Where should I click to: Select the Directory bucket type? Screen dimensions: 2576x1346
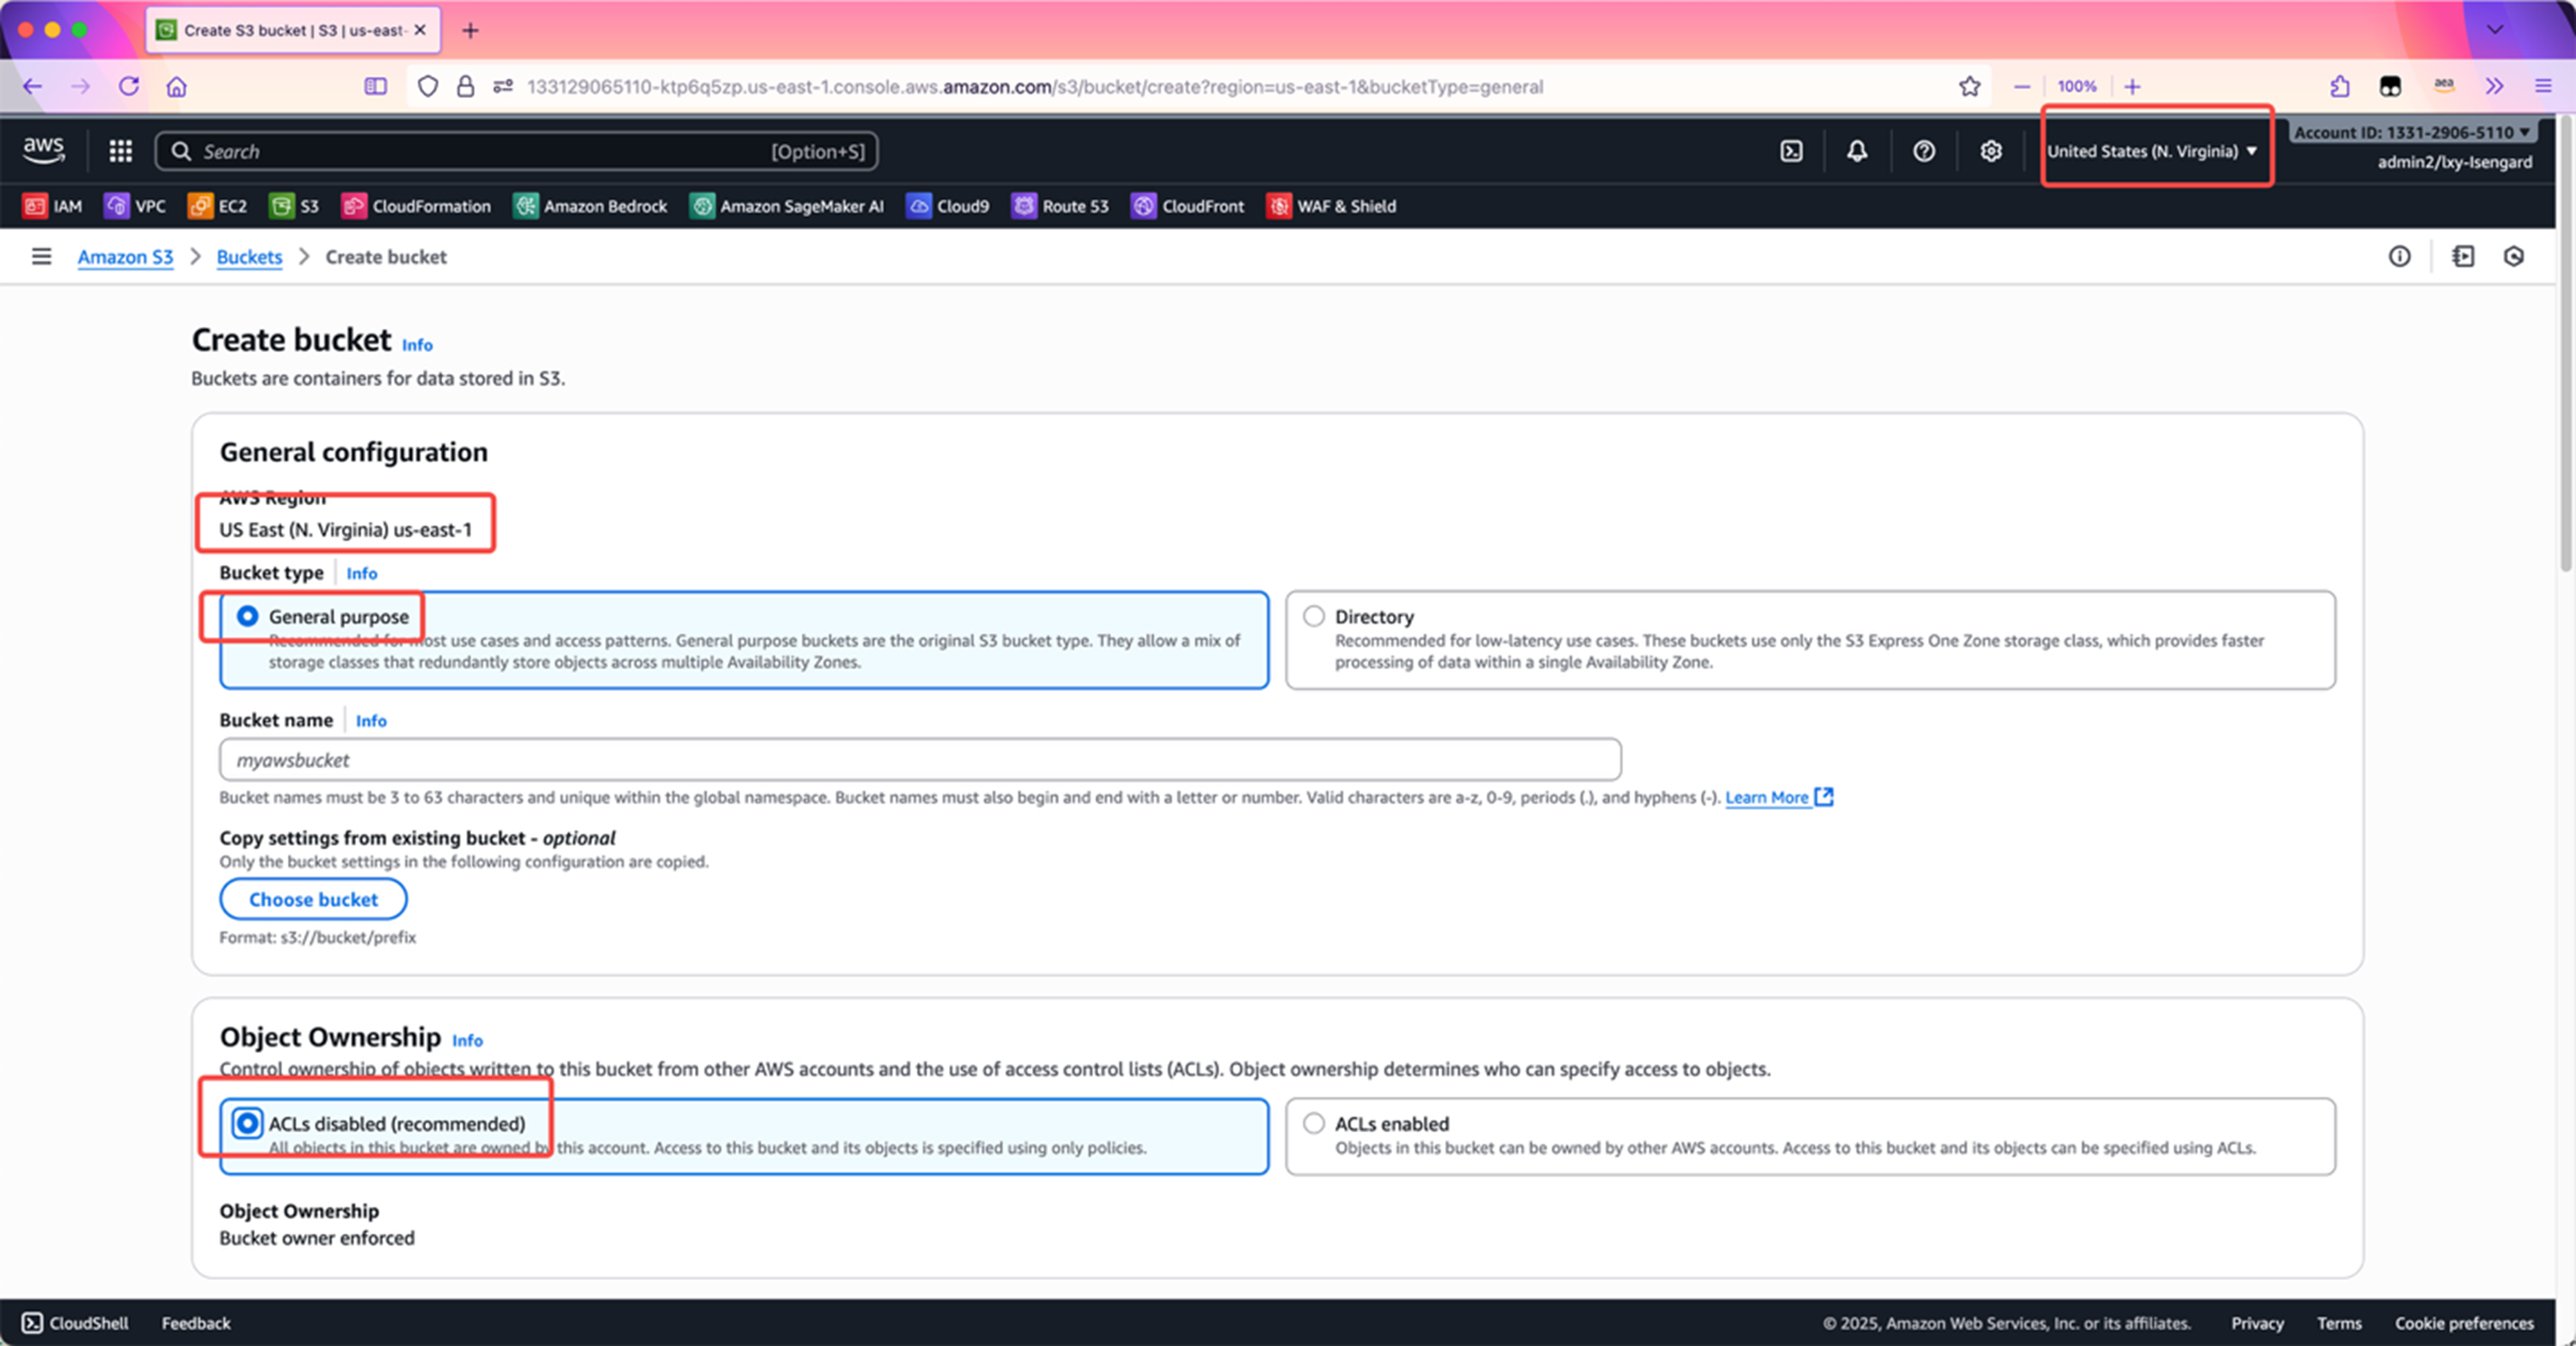[1314, 616]
